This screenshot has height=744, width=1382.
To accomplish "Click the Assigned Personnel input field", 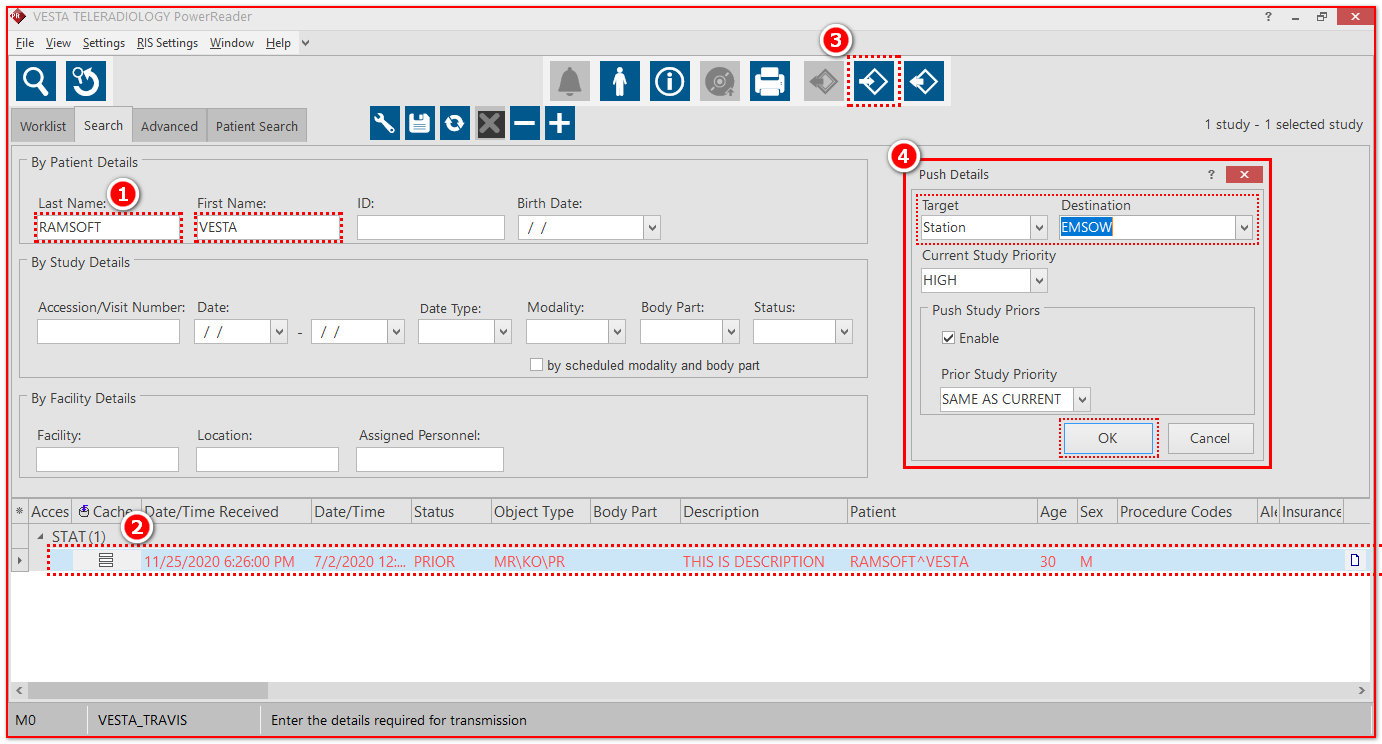I will pyautogui.click(x=430, y=459).
